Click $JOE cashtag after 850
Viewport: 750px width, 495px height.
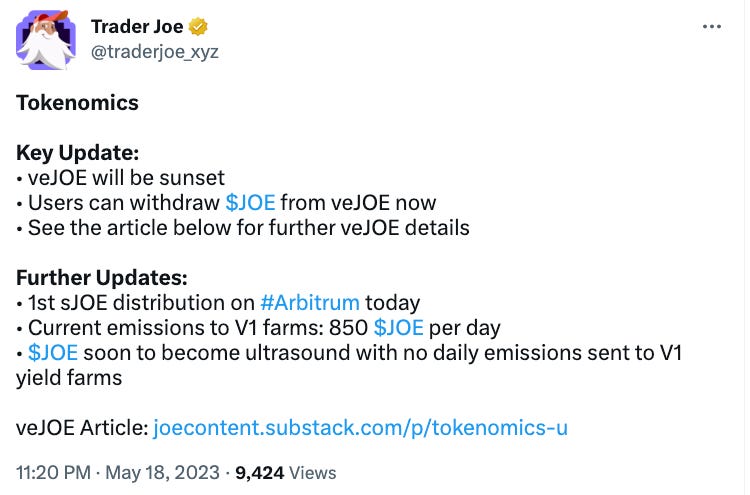tap(398, 328)
